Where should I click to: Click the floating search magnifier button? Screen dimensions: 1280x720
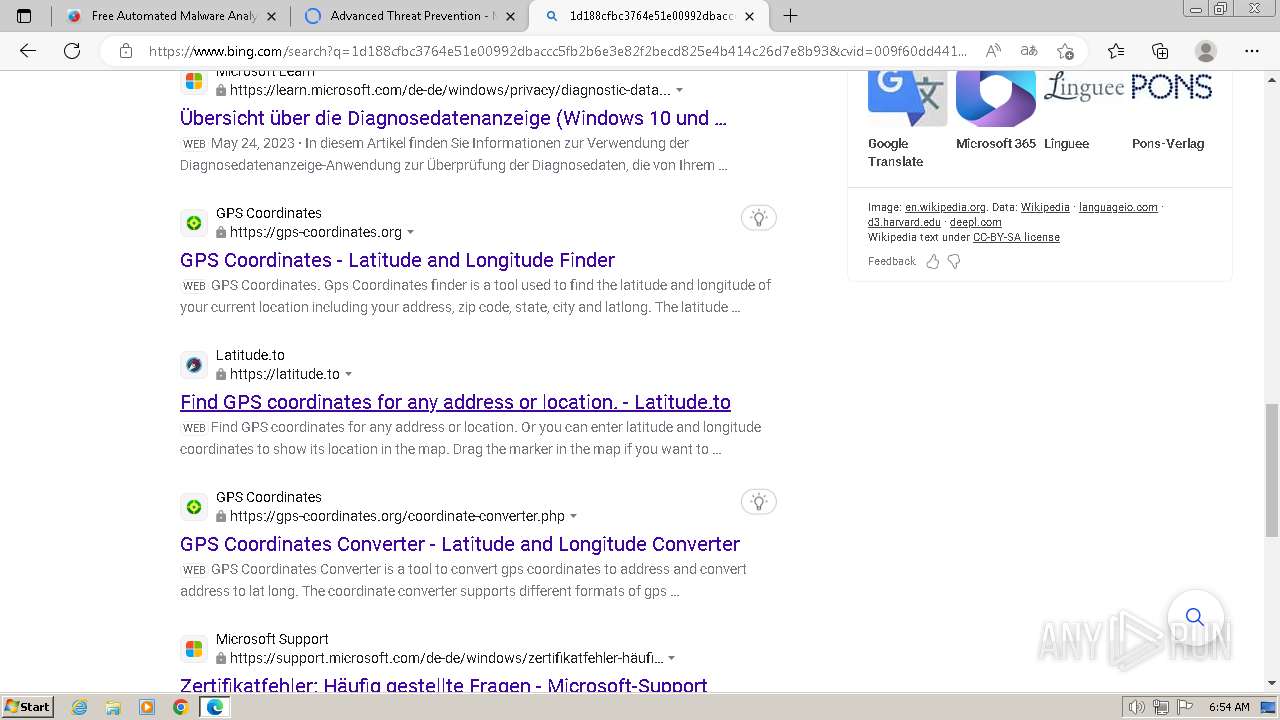pos(1195,617)
